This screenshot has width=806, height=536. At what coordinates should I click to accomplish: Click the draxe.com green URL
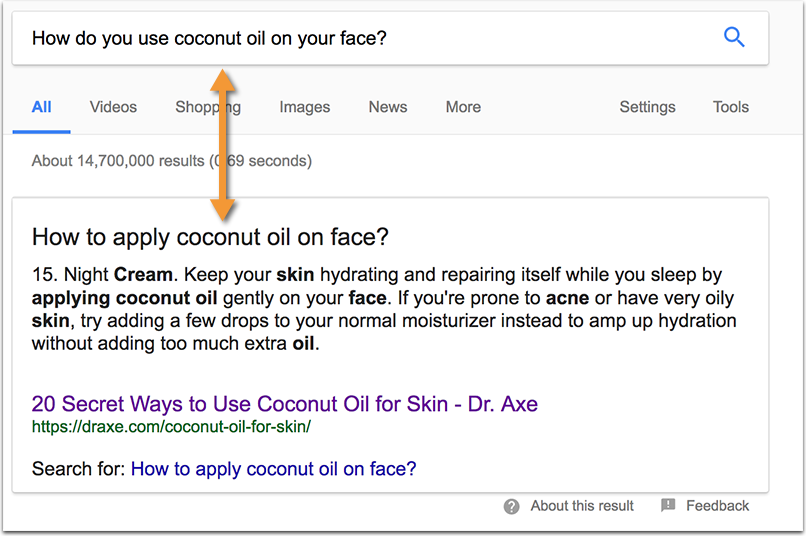171,427
